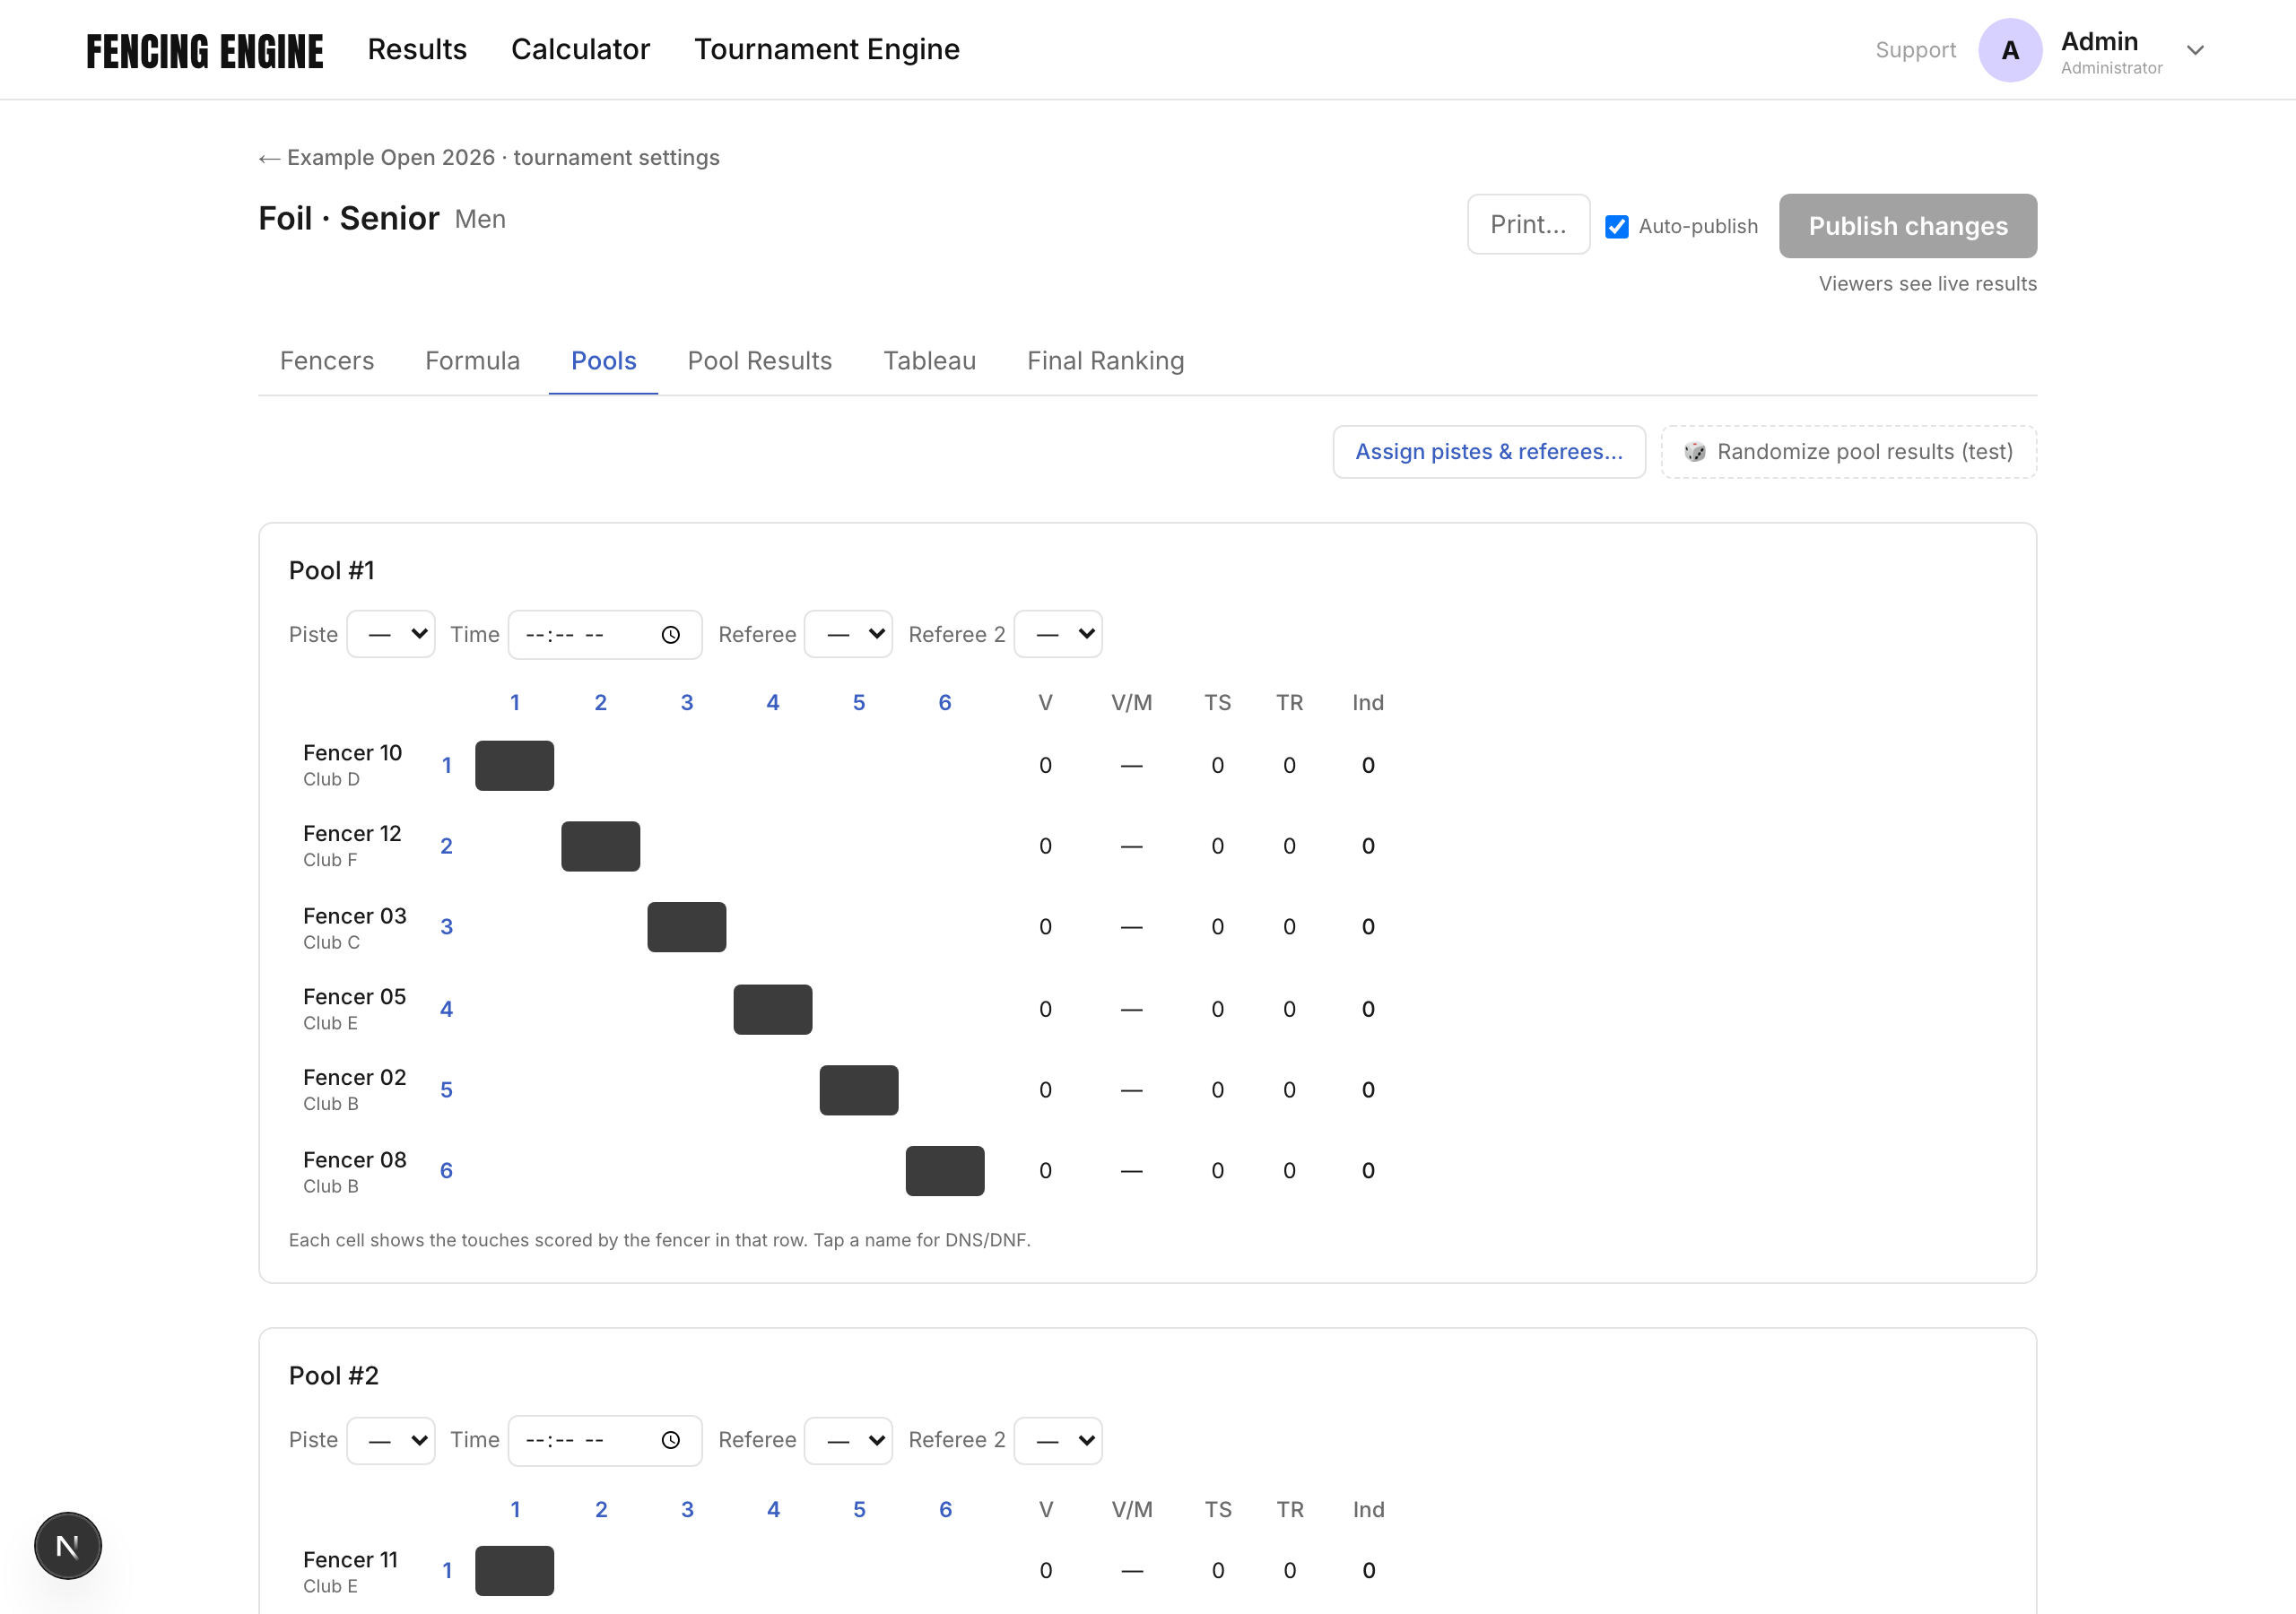Tap Fencer 11 name in Pool #2
This screenshot has height=1614, width=2296.
[x=351, y=1560]
